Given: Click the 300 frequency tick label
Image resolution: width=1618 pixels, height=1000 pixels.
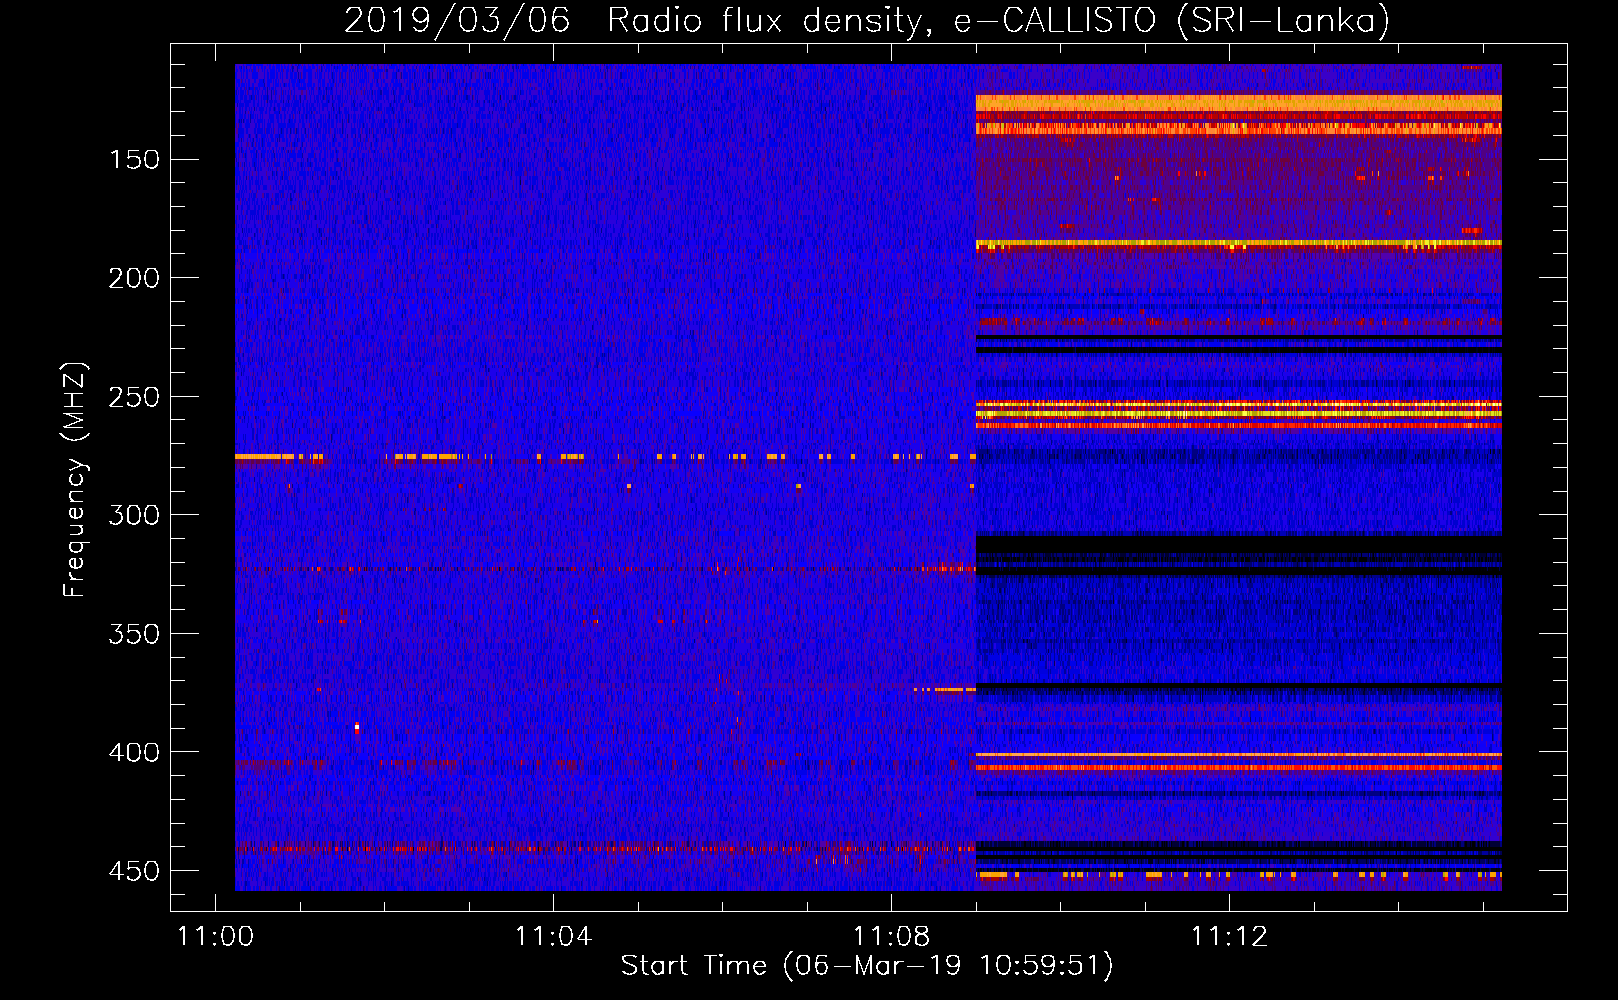Looking at the screenshot, I should click(x=134, y=515).
